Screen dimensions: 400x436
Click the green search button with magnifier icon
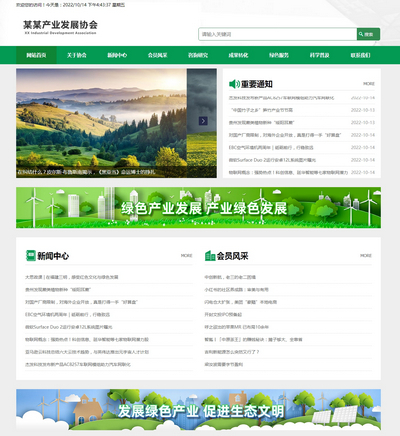(368, 34)
